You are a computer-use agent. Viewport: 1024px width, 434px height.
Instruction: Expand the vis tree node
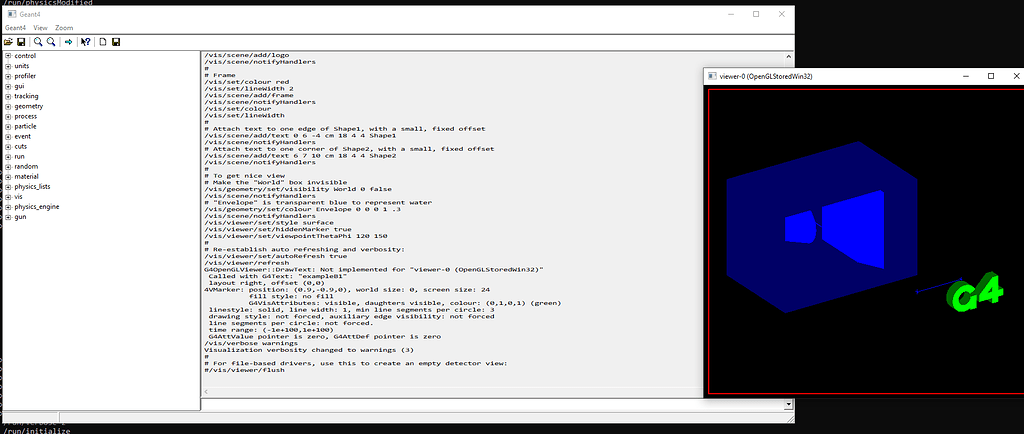point(8,196)
